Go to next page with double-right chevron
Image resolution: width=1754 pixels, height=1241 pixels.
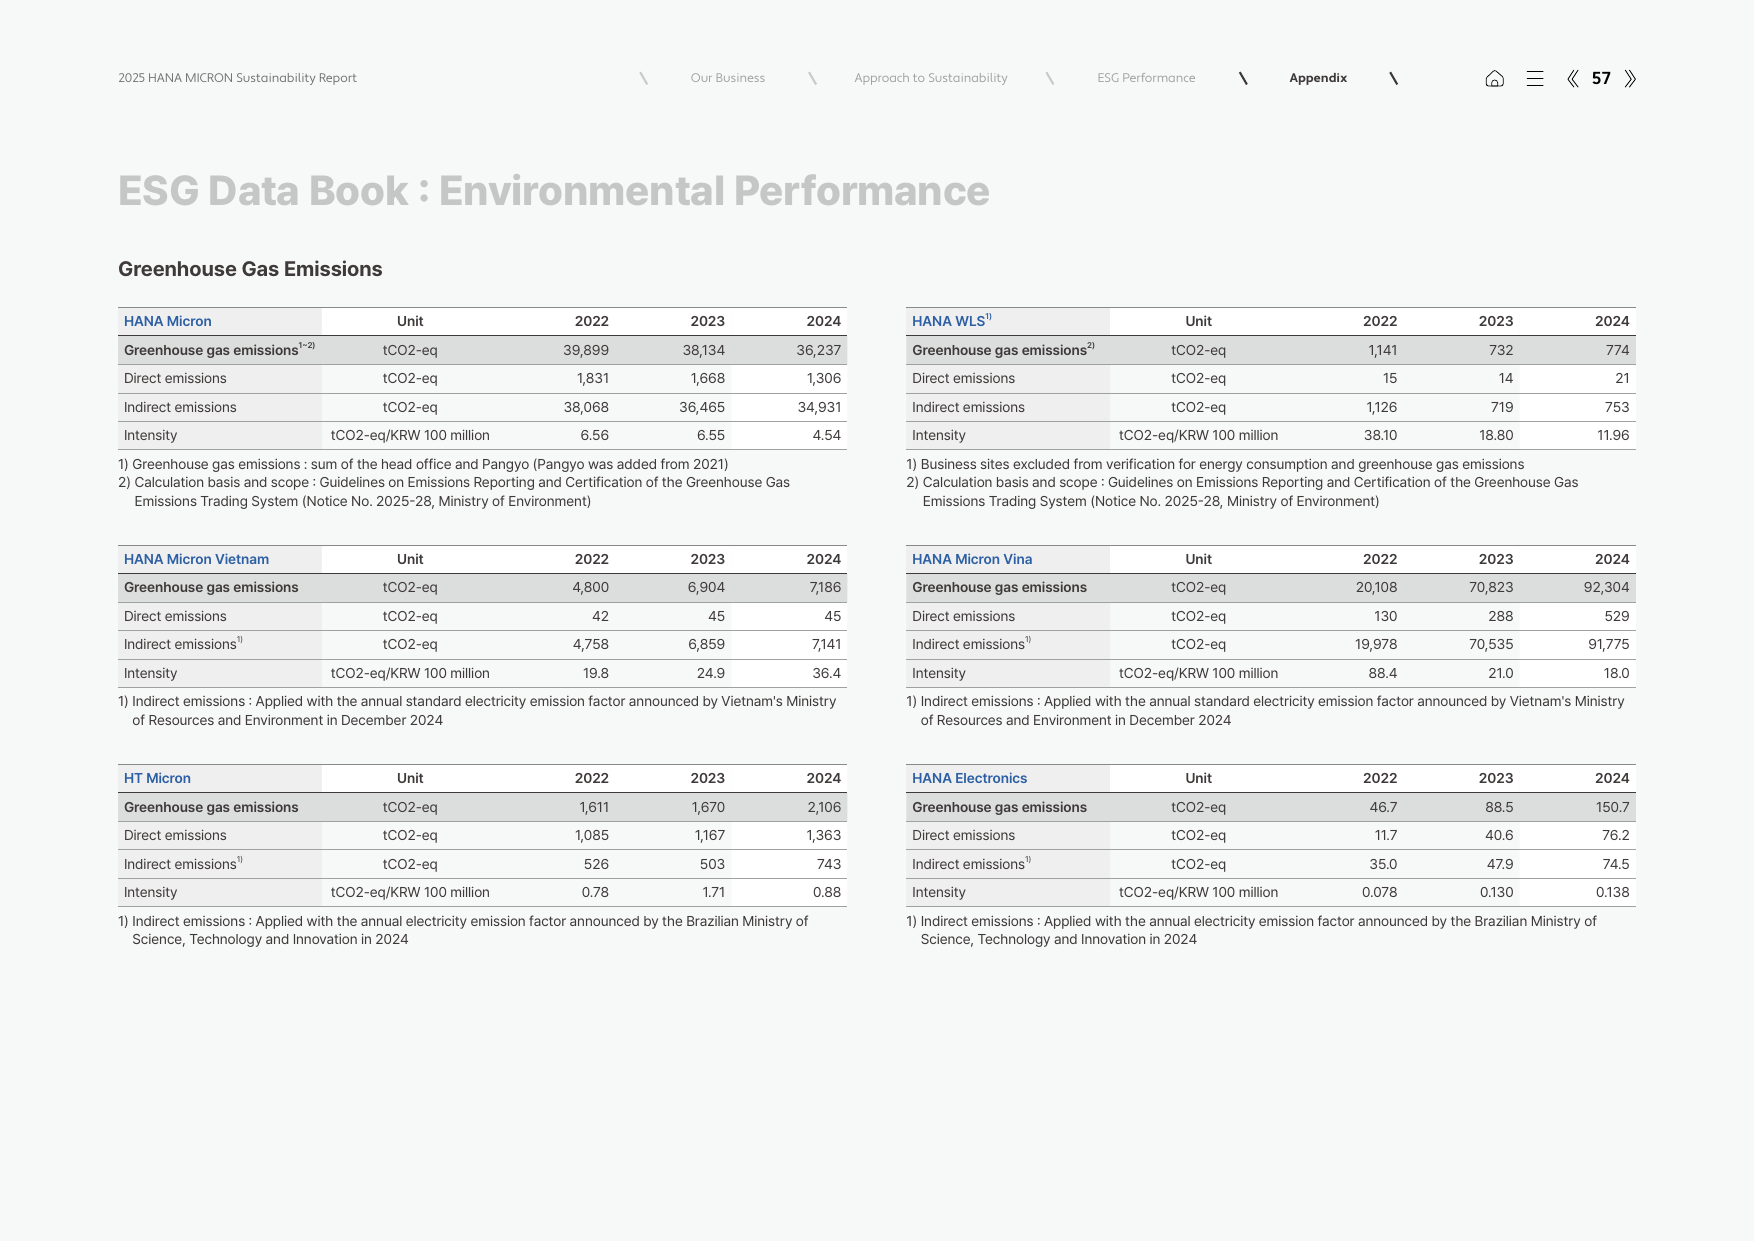pyautogui.click(x=1630, y=78)
